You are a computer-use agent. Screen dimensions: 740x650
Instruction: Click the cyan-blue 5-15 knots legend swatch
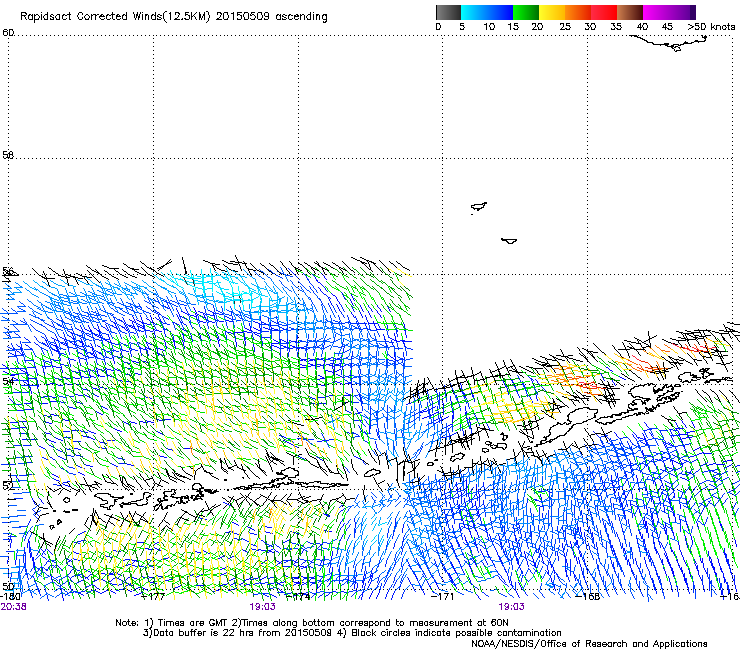(x=487, y=12)
